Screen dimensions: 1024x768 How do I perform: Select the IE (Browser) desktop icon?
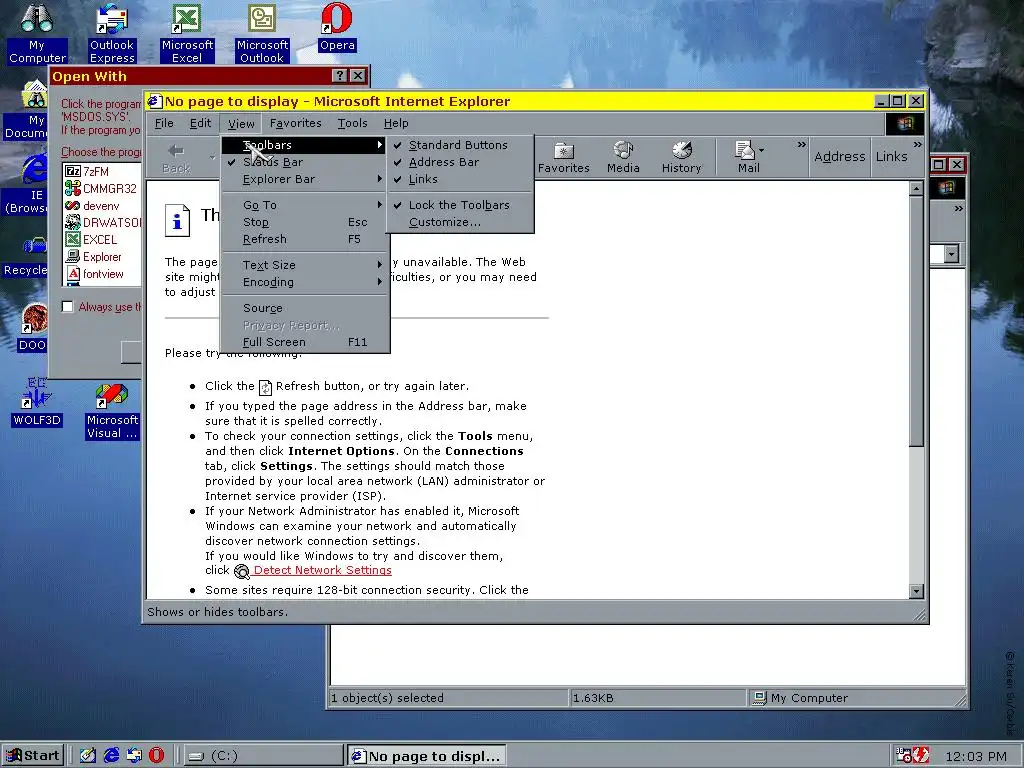pyautogui.click(x=26, y=184)
